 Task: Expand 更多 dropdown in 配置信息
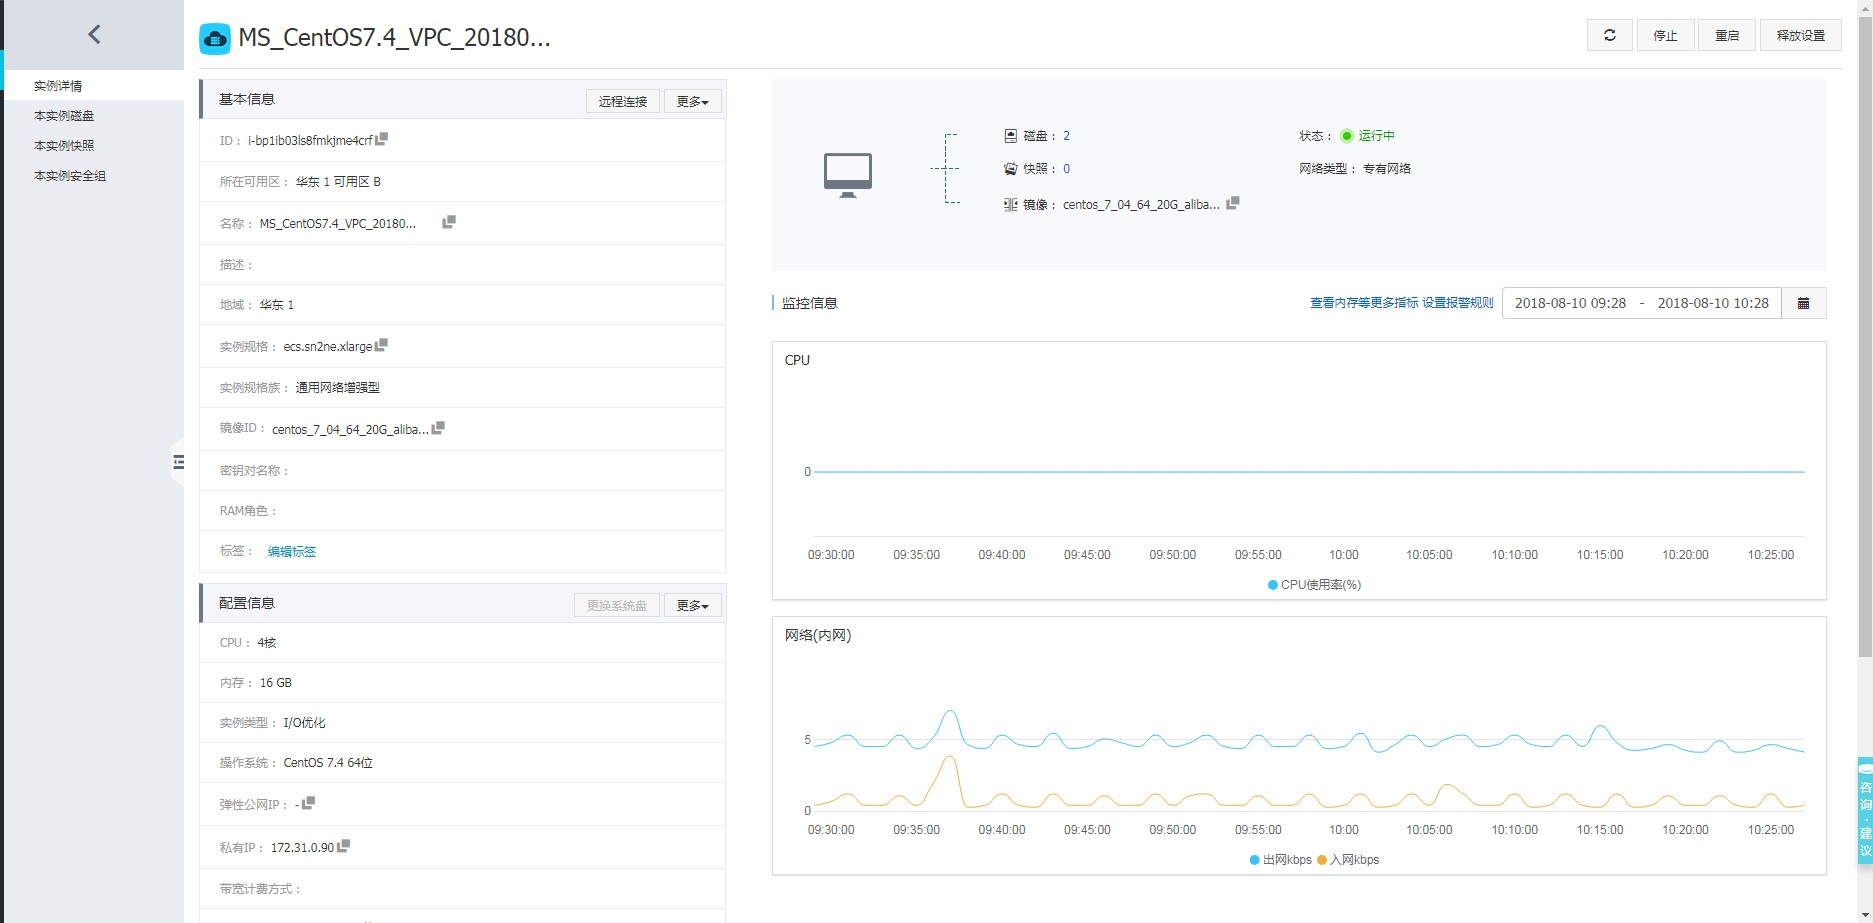[x=692, y=605]
